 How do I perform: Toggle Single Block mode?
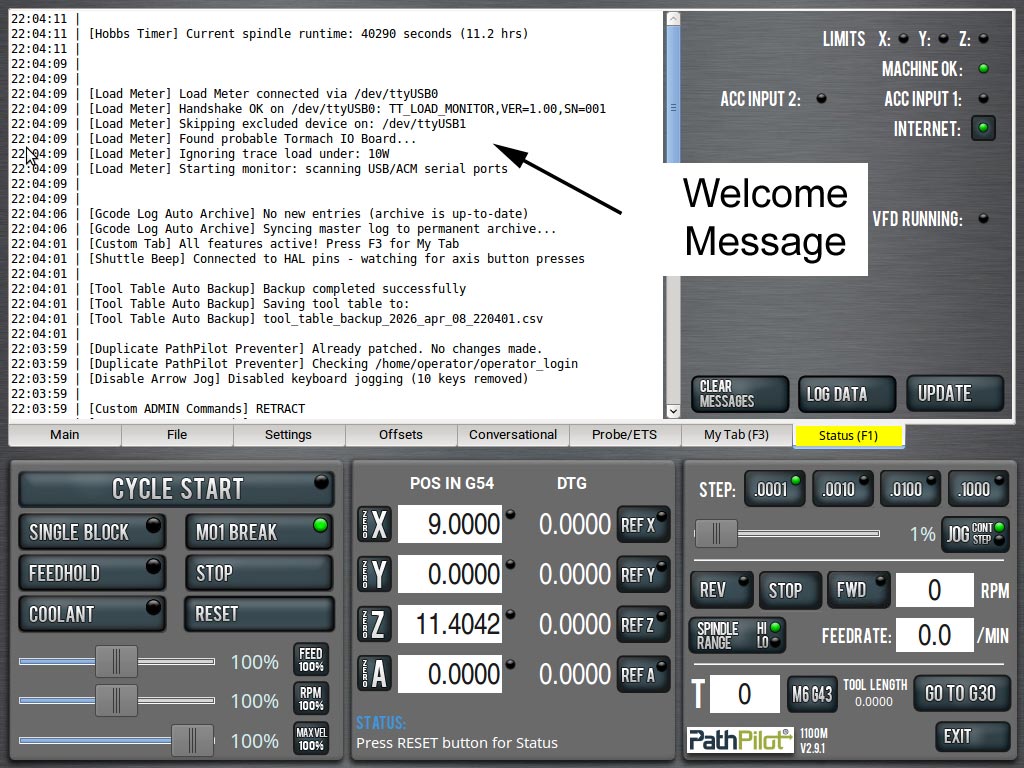(92, 532)
